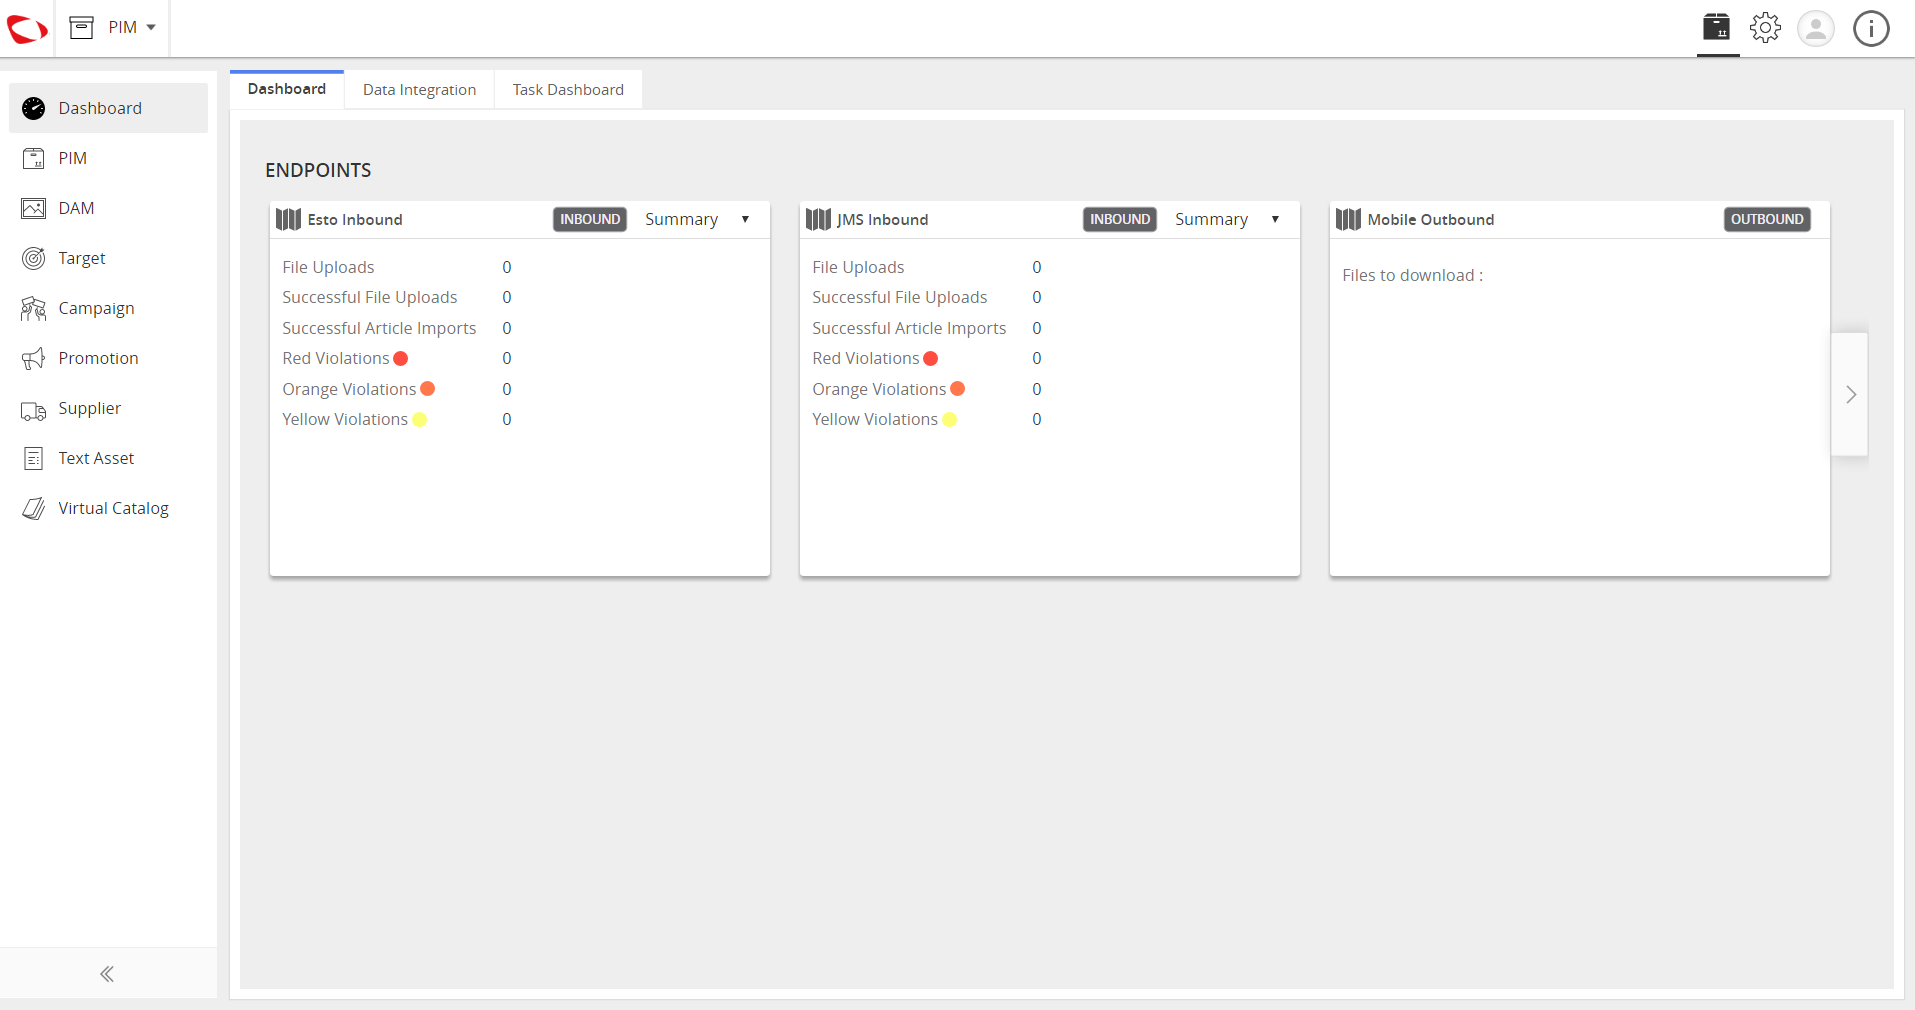
Task: Click File Uploads in JMS Inbound
Action: click(x=858, y=267)
